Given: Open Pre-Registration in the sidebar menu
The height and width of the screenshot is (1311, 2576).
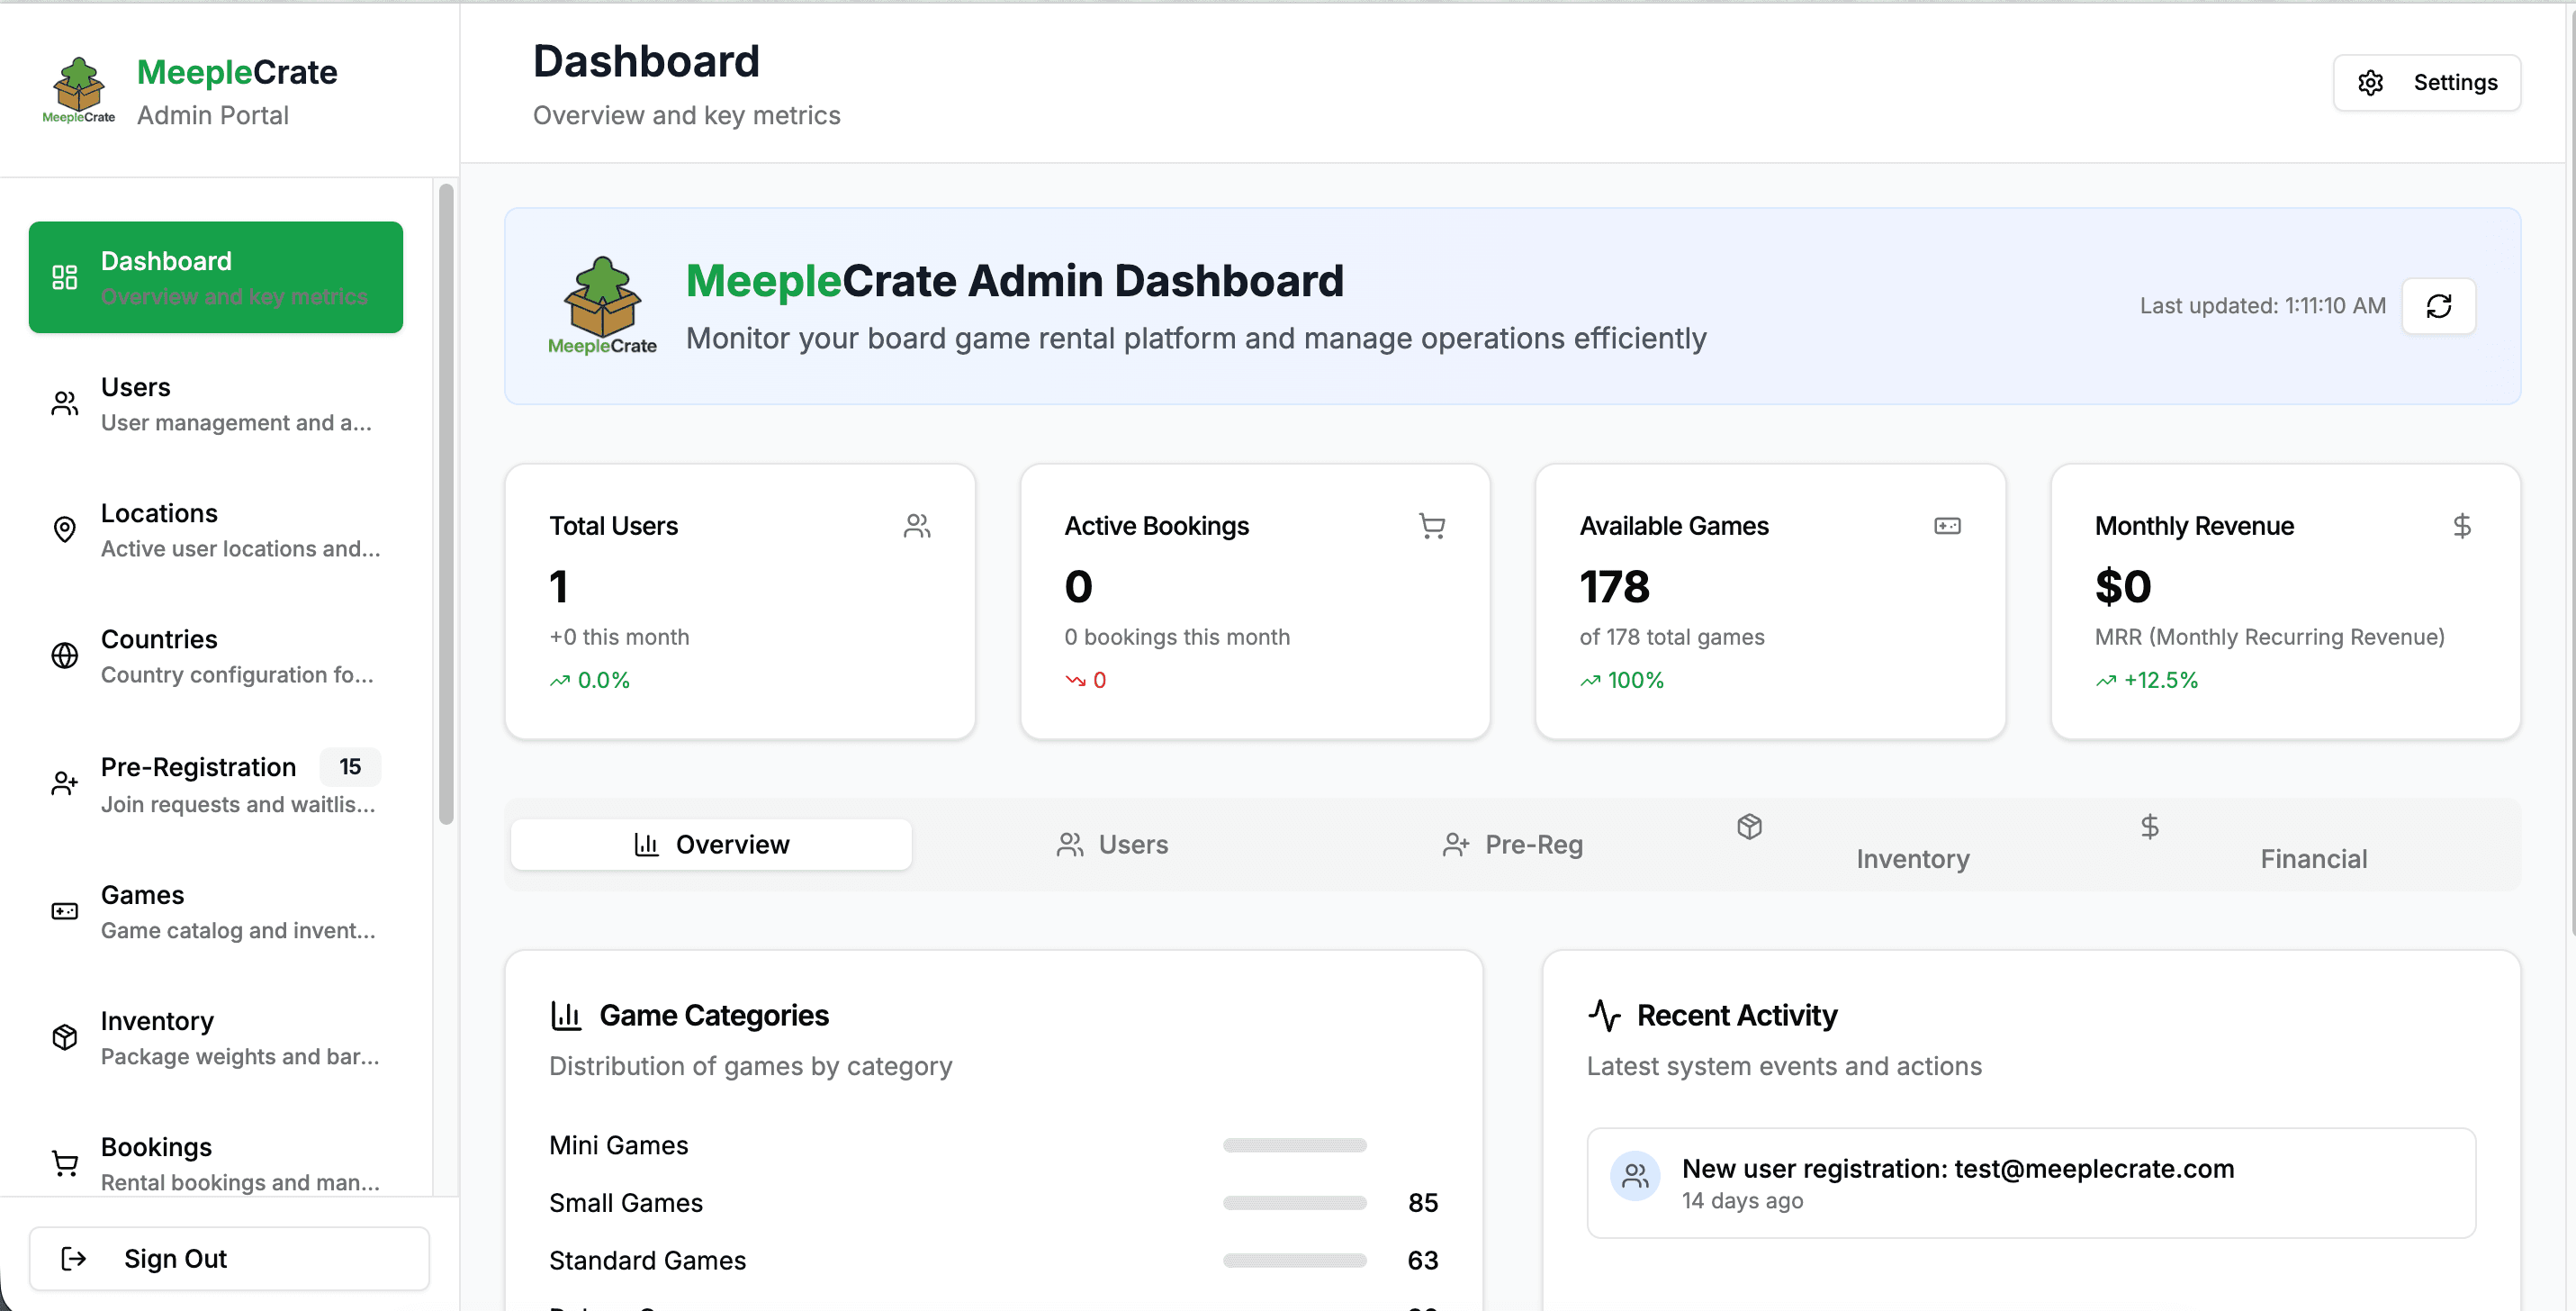Looking at the screenshot, I should (216, 783).
